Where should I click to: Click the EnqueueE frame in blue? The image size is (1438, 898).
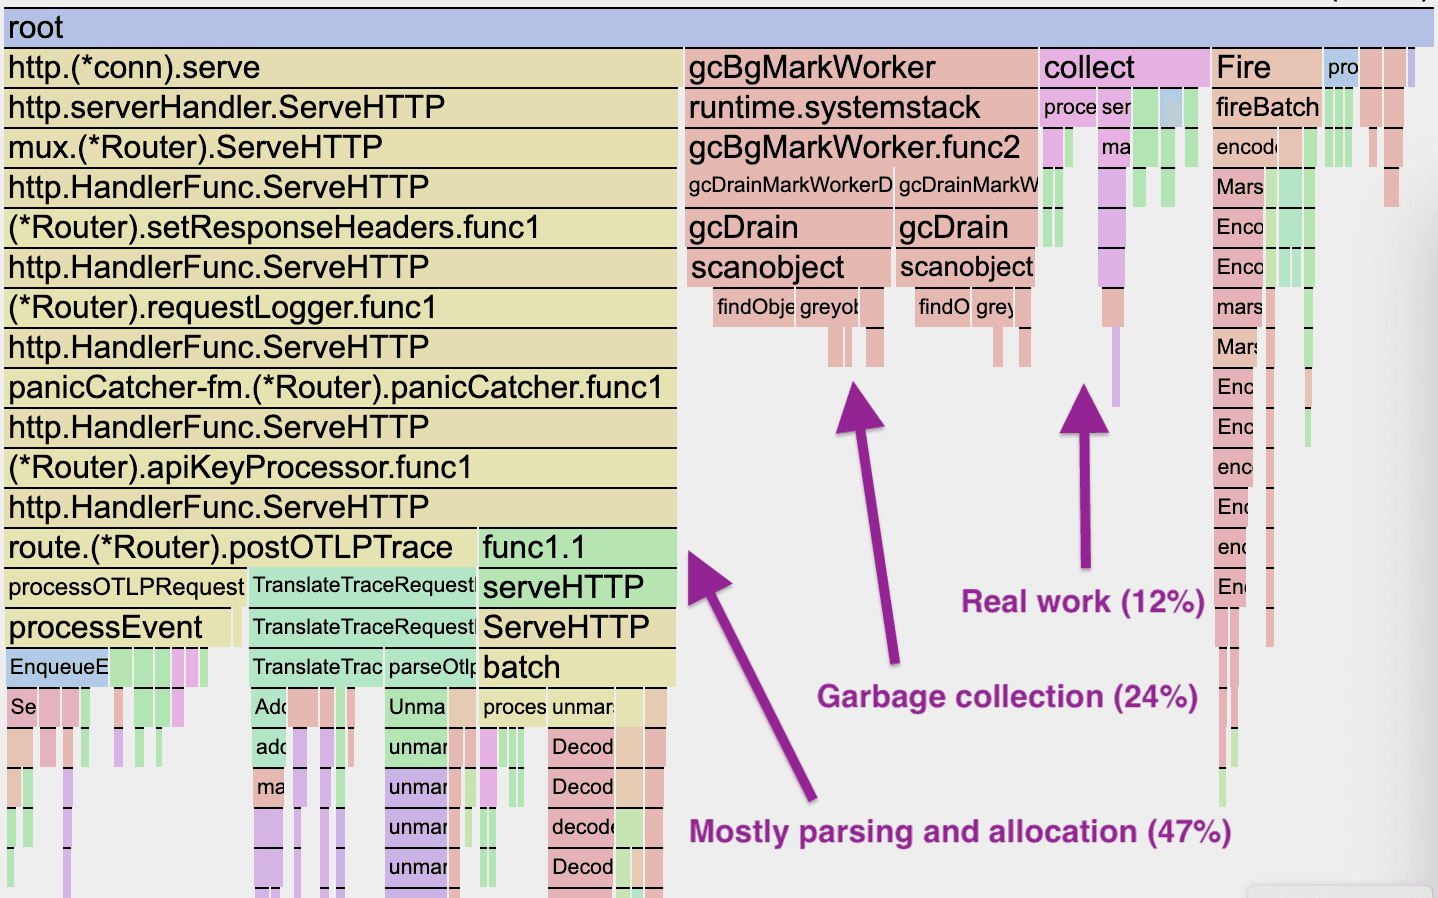pos(55,667)
